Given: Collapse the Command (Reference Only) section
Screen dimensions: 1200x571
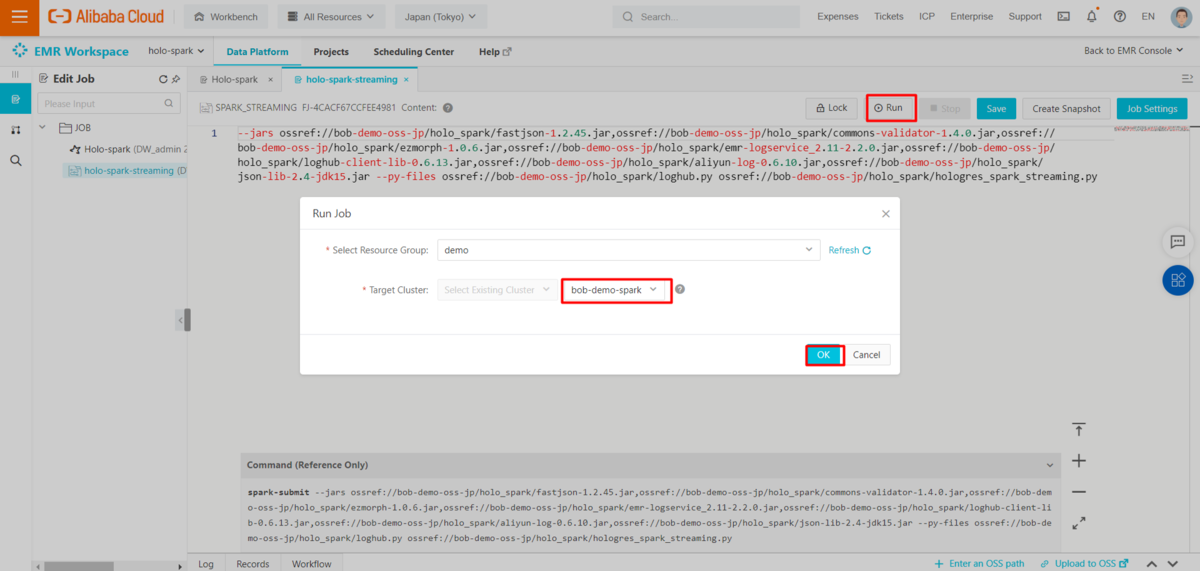Looking at the screenshot, I should pos(1048,465).
